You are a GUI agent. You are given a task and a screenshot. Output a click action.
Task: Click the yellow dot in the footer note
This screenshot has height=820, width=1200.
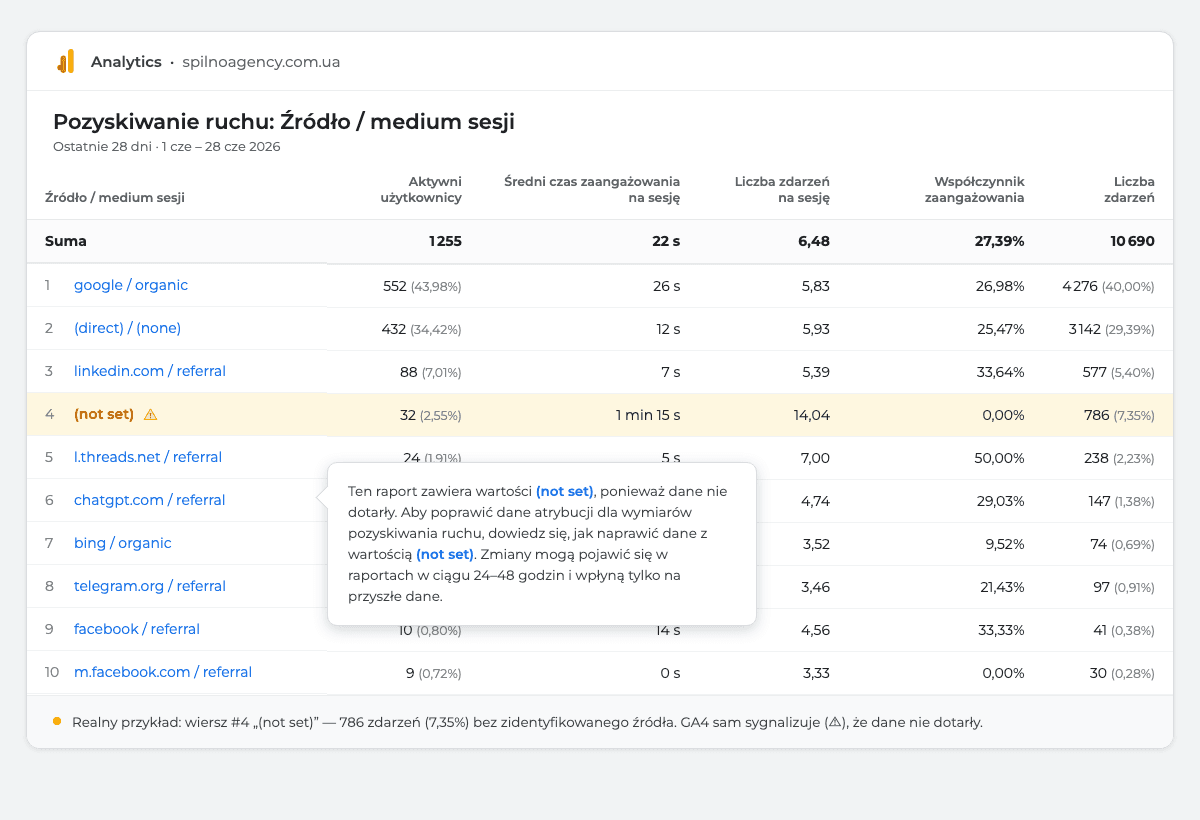pos(57,721)
